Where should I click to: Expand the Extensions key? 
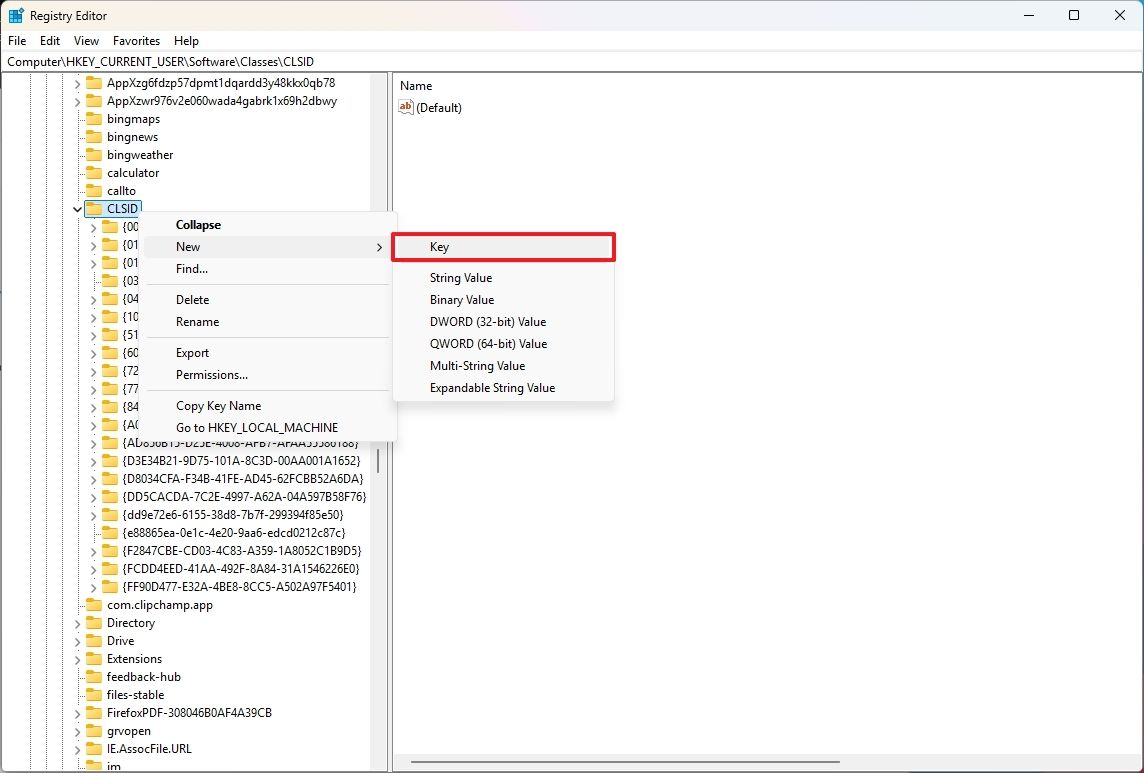click(x=78, y=658)
